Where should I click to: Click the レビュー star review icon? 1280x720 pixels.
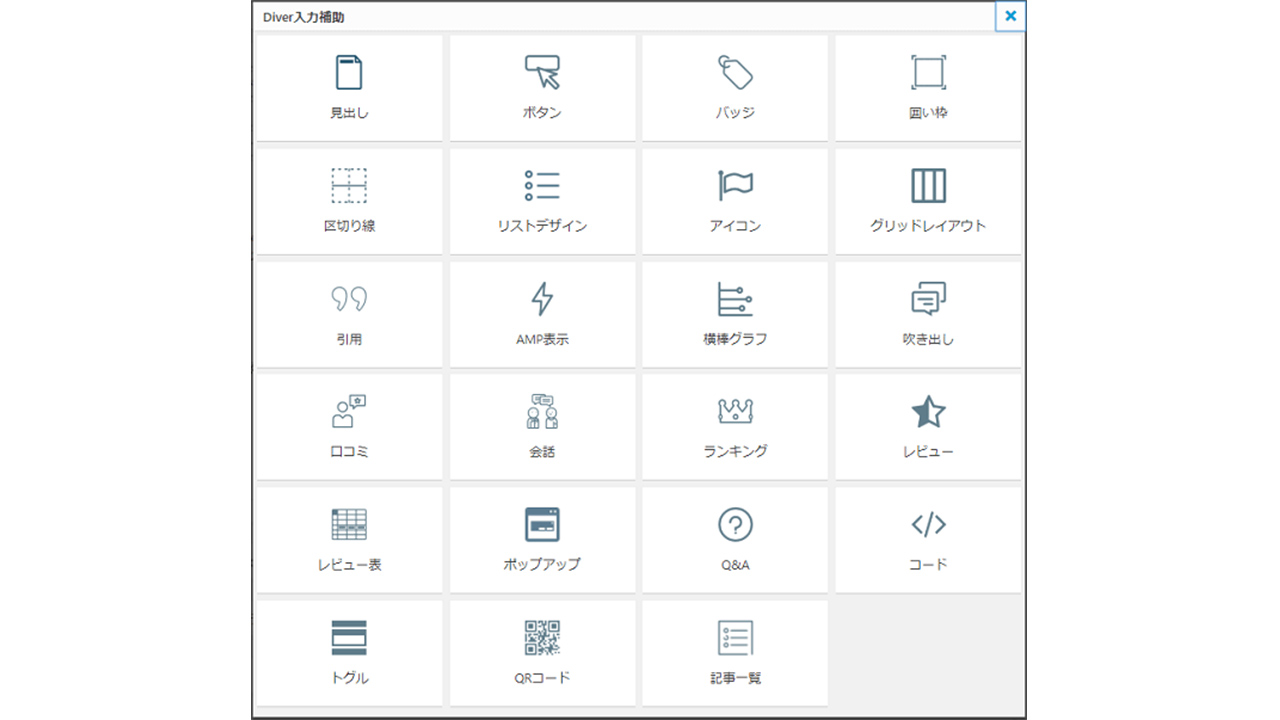pos(928,412)
